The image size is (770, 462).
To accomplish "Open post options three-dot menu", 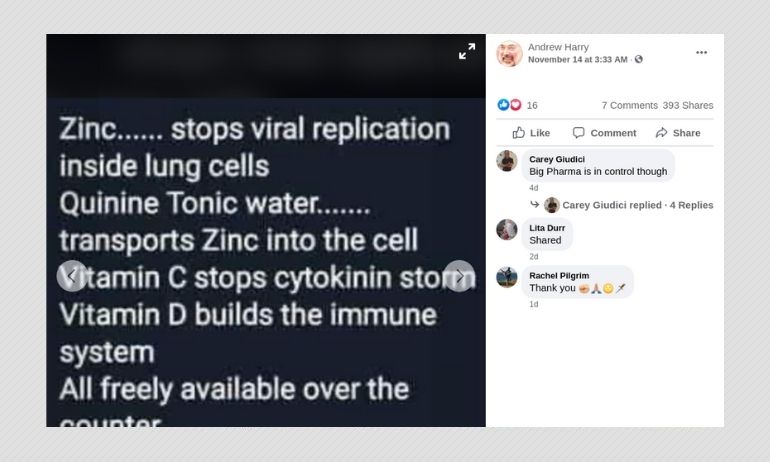I will 701,53.
